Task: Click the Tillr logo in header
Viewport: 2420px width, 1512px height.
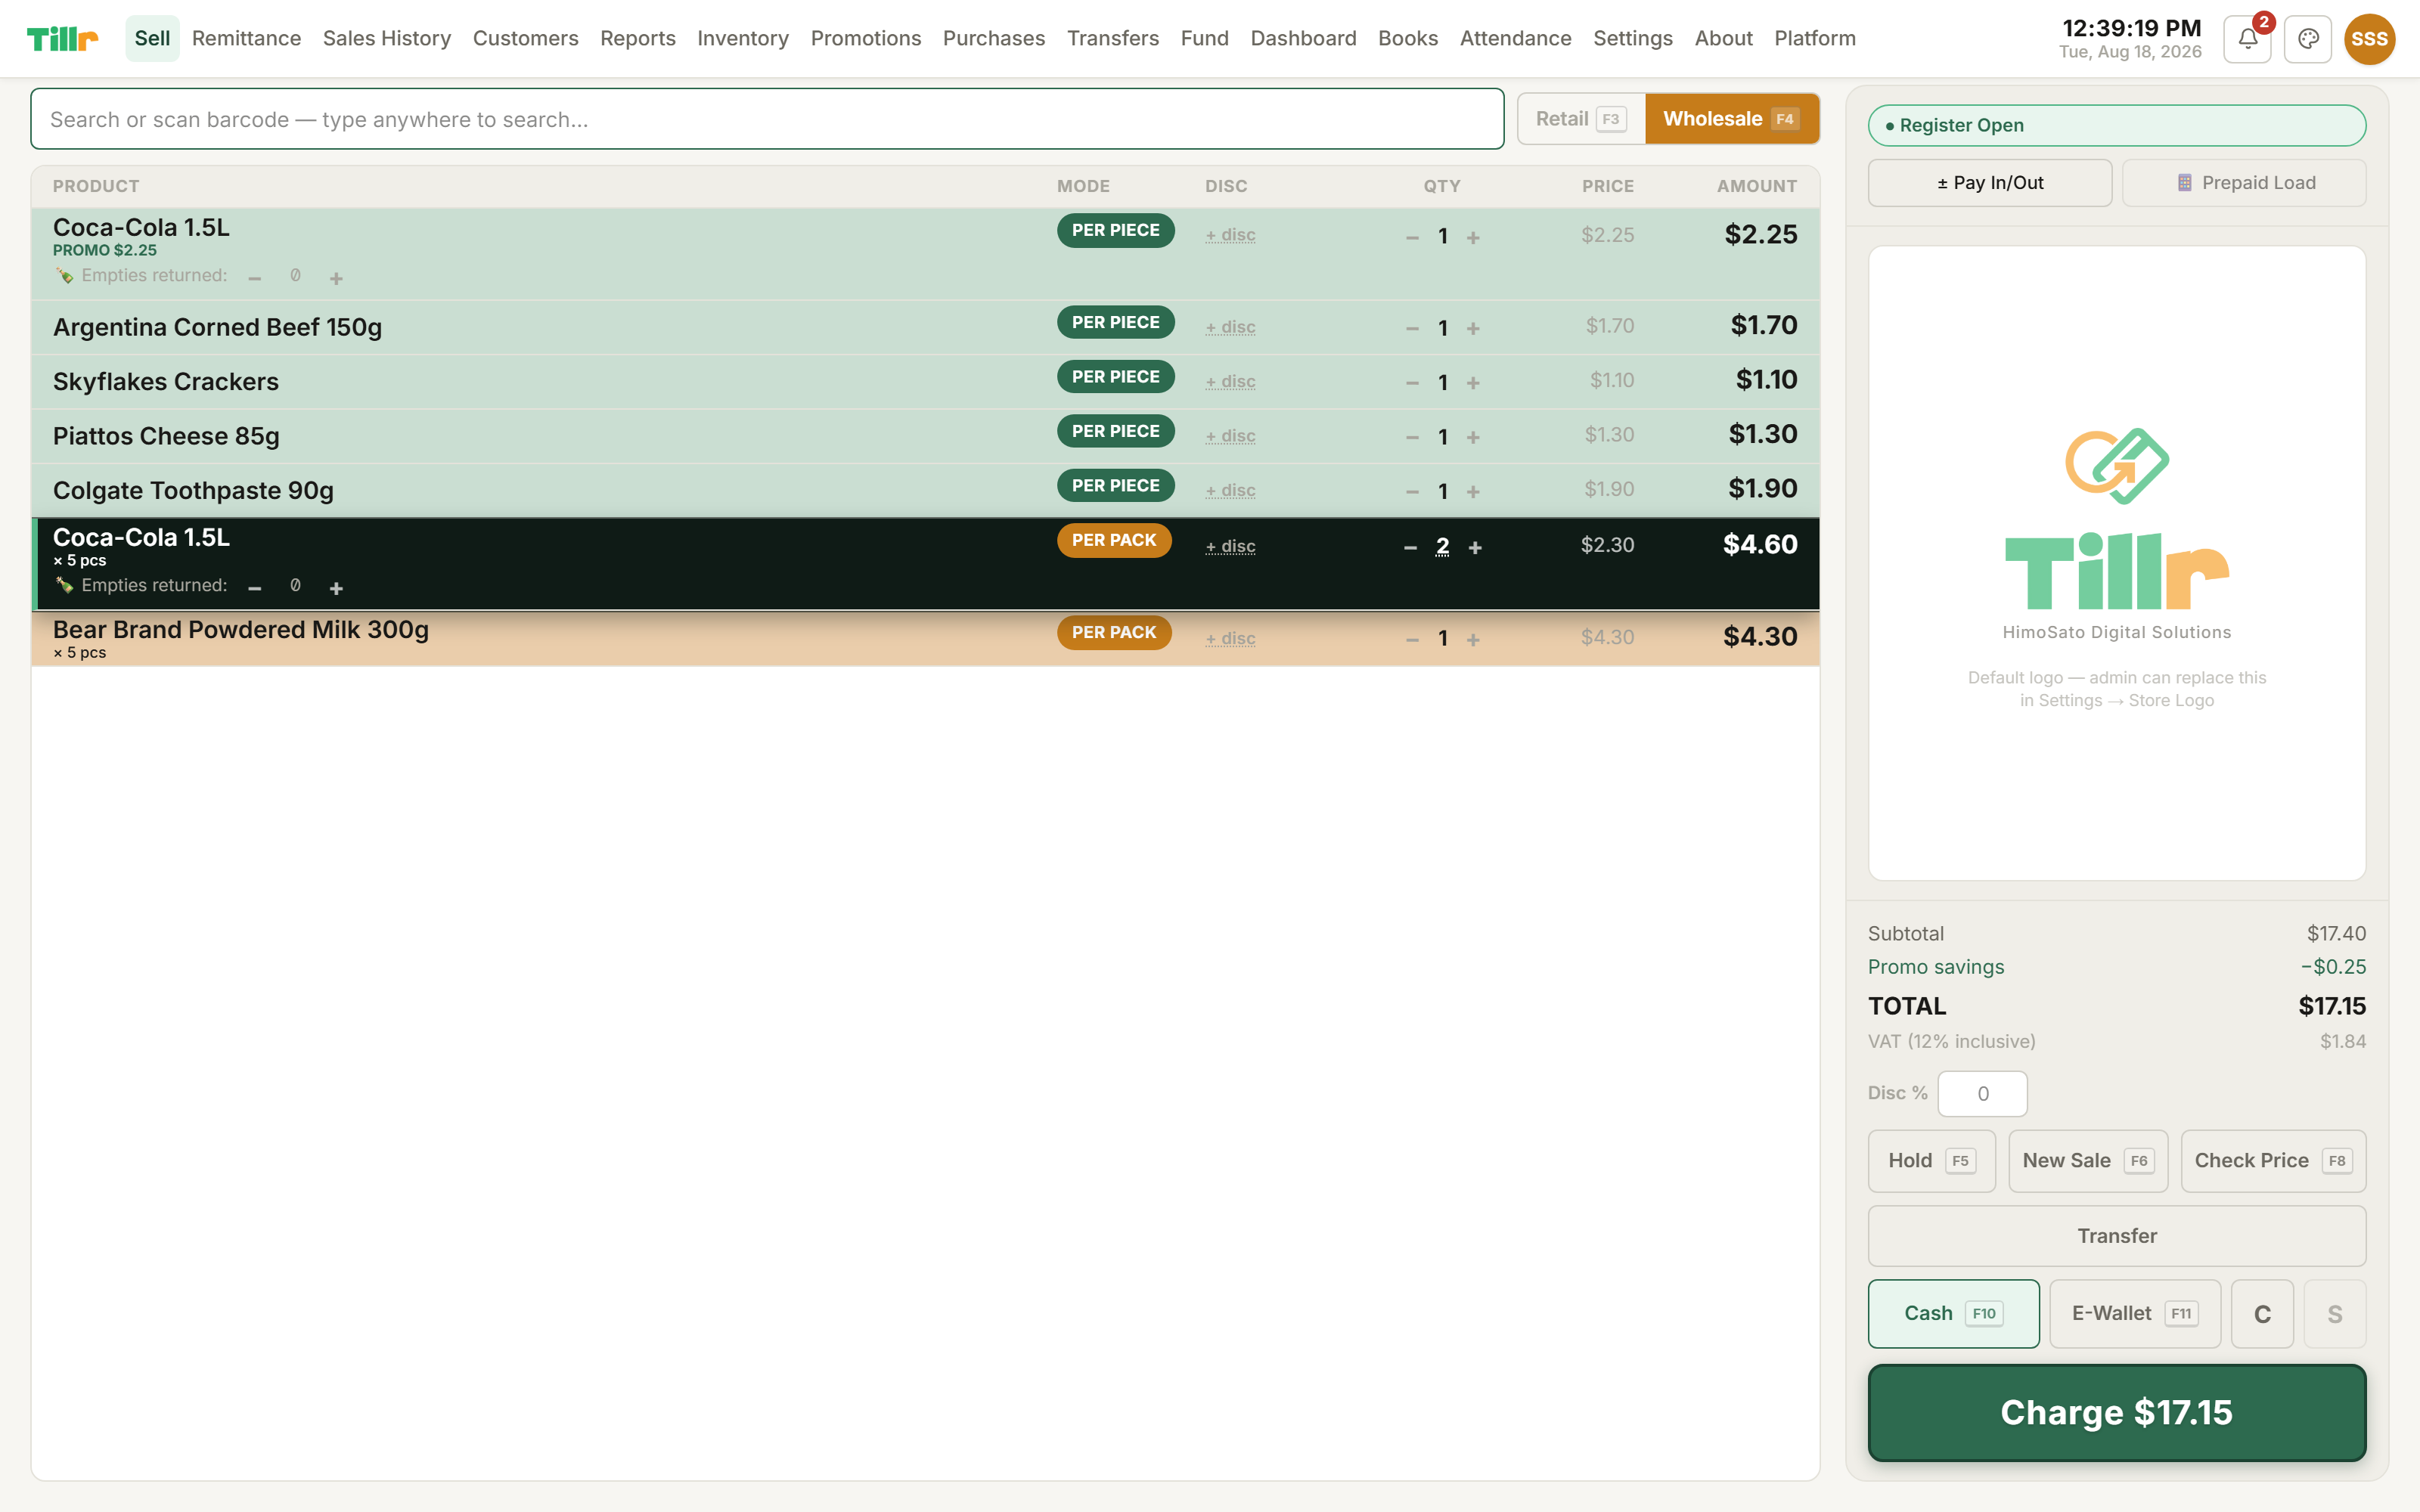Action: point(62,39)
